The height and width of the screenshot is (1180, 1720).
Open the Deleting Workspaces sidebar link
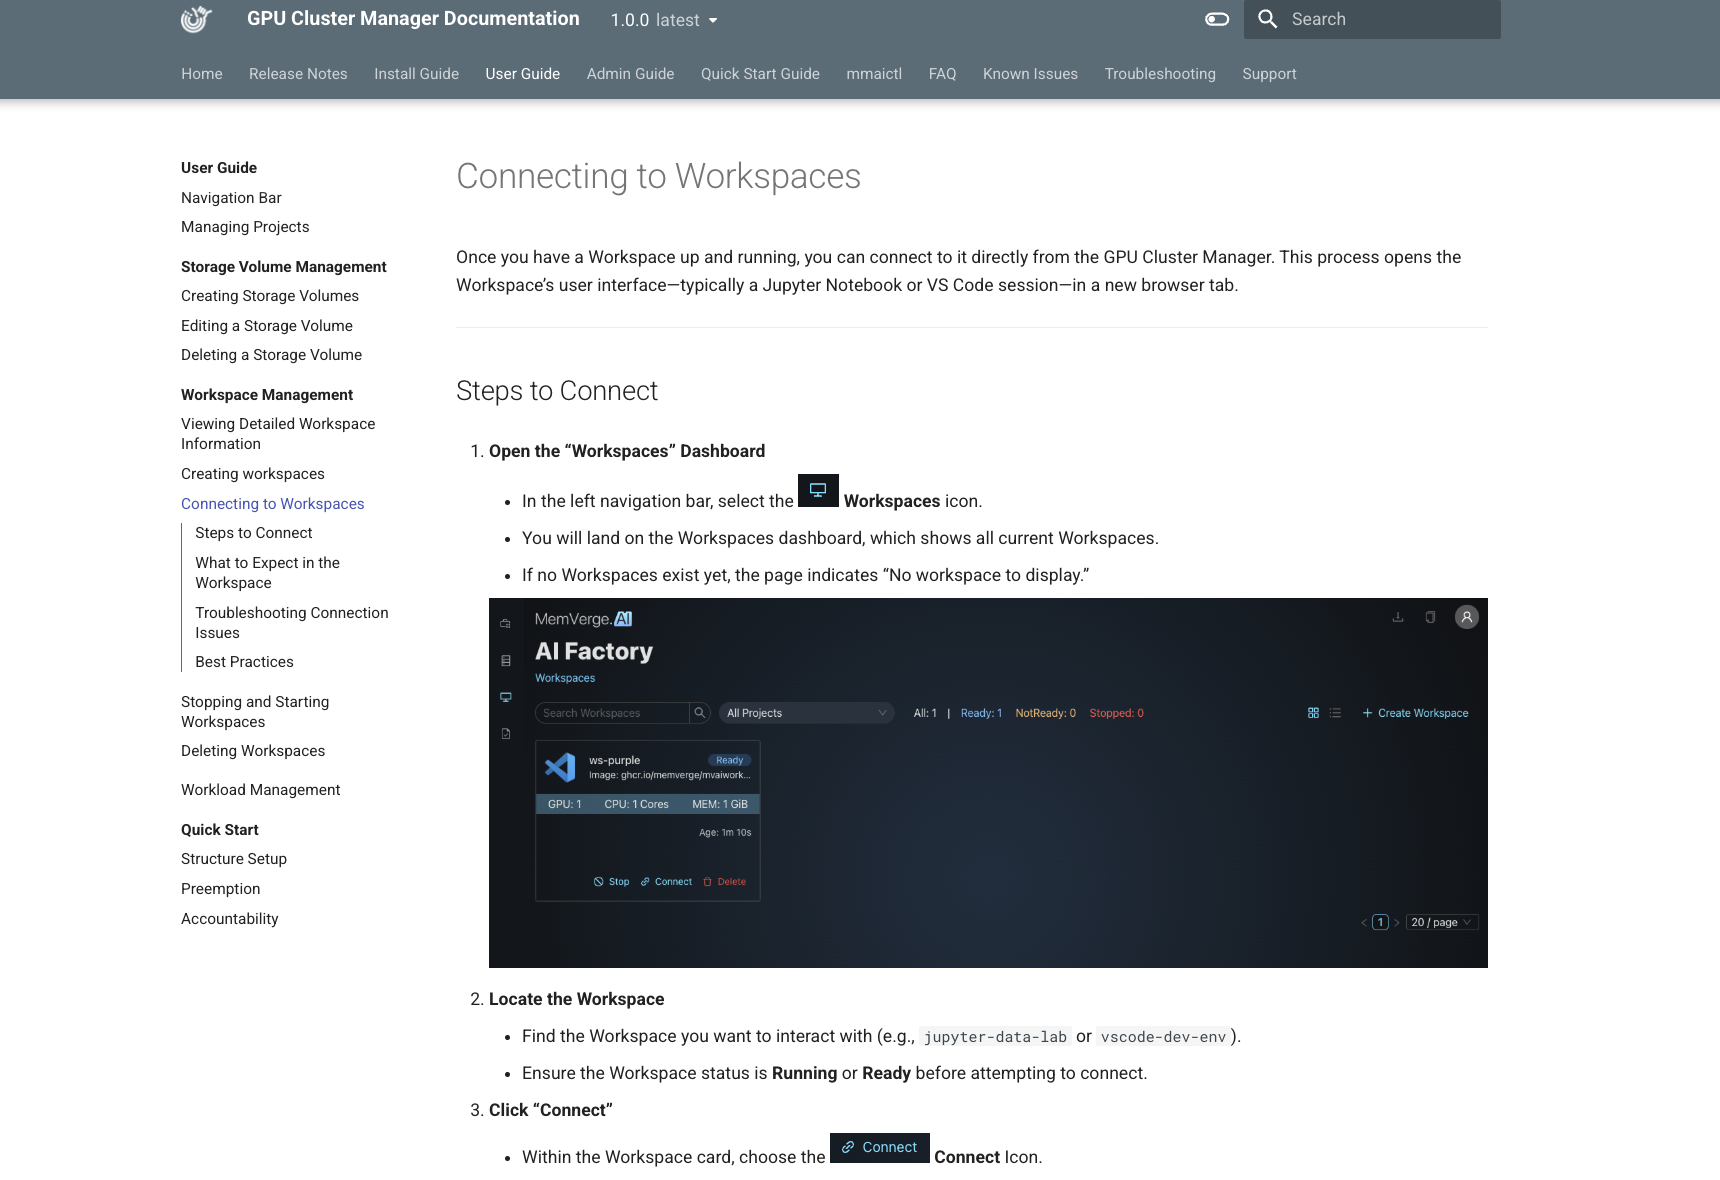click(x=252, y=751)
